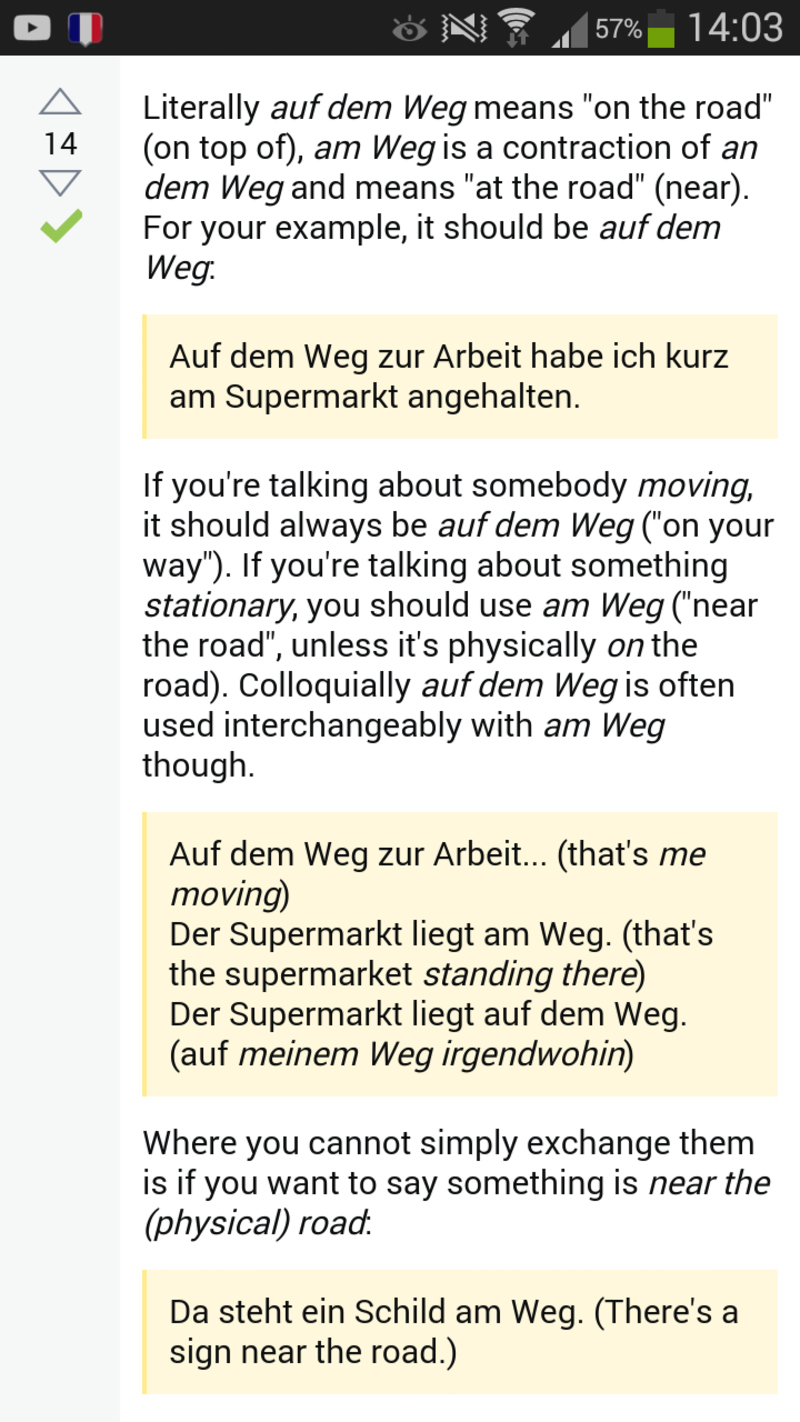
Task: Click the quote 'Da steht ein Schild am Weg.'
Action: pyautogui.click(x=376, y=1311)
